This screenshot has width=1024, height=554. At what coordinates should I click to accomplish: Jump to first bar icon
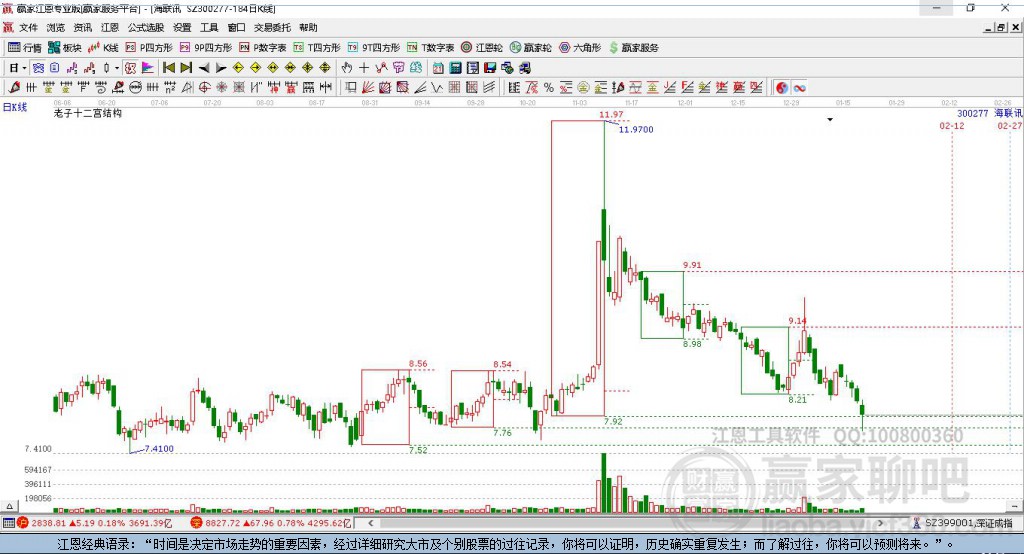pyautogui.click(x=168, y=68)
